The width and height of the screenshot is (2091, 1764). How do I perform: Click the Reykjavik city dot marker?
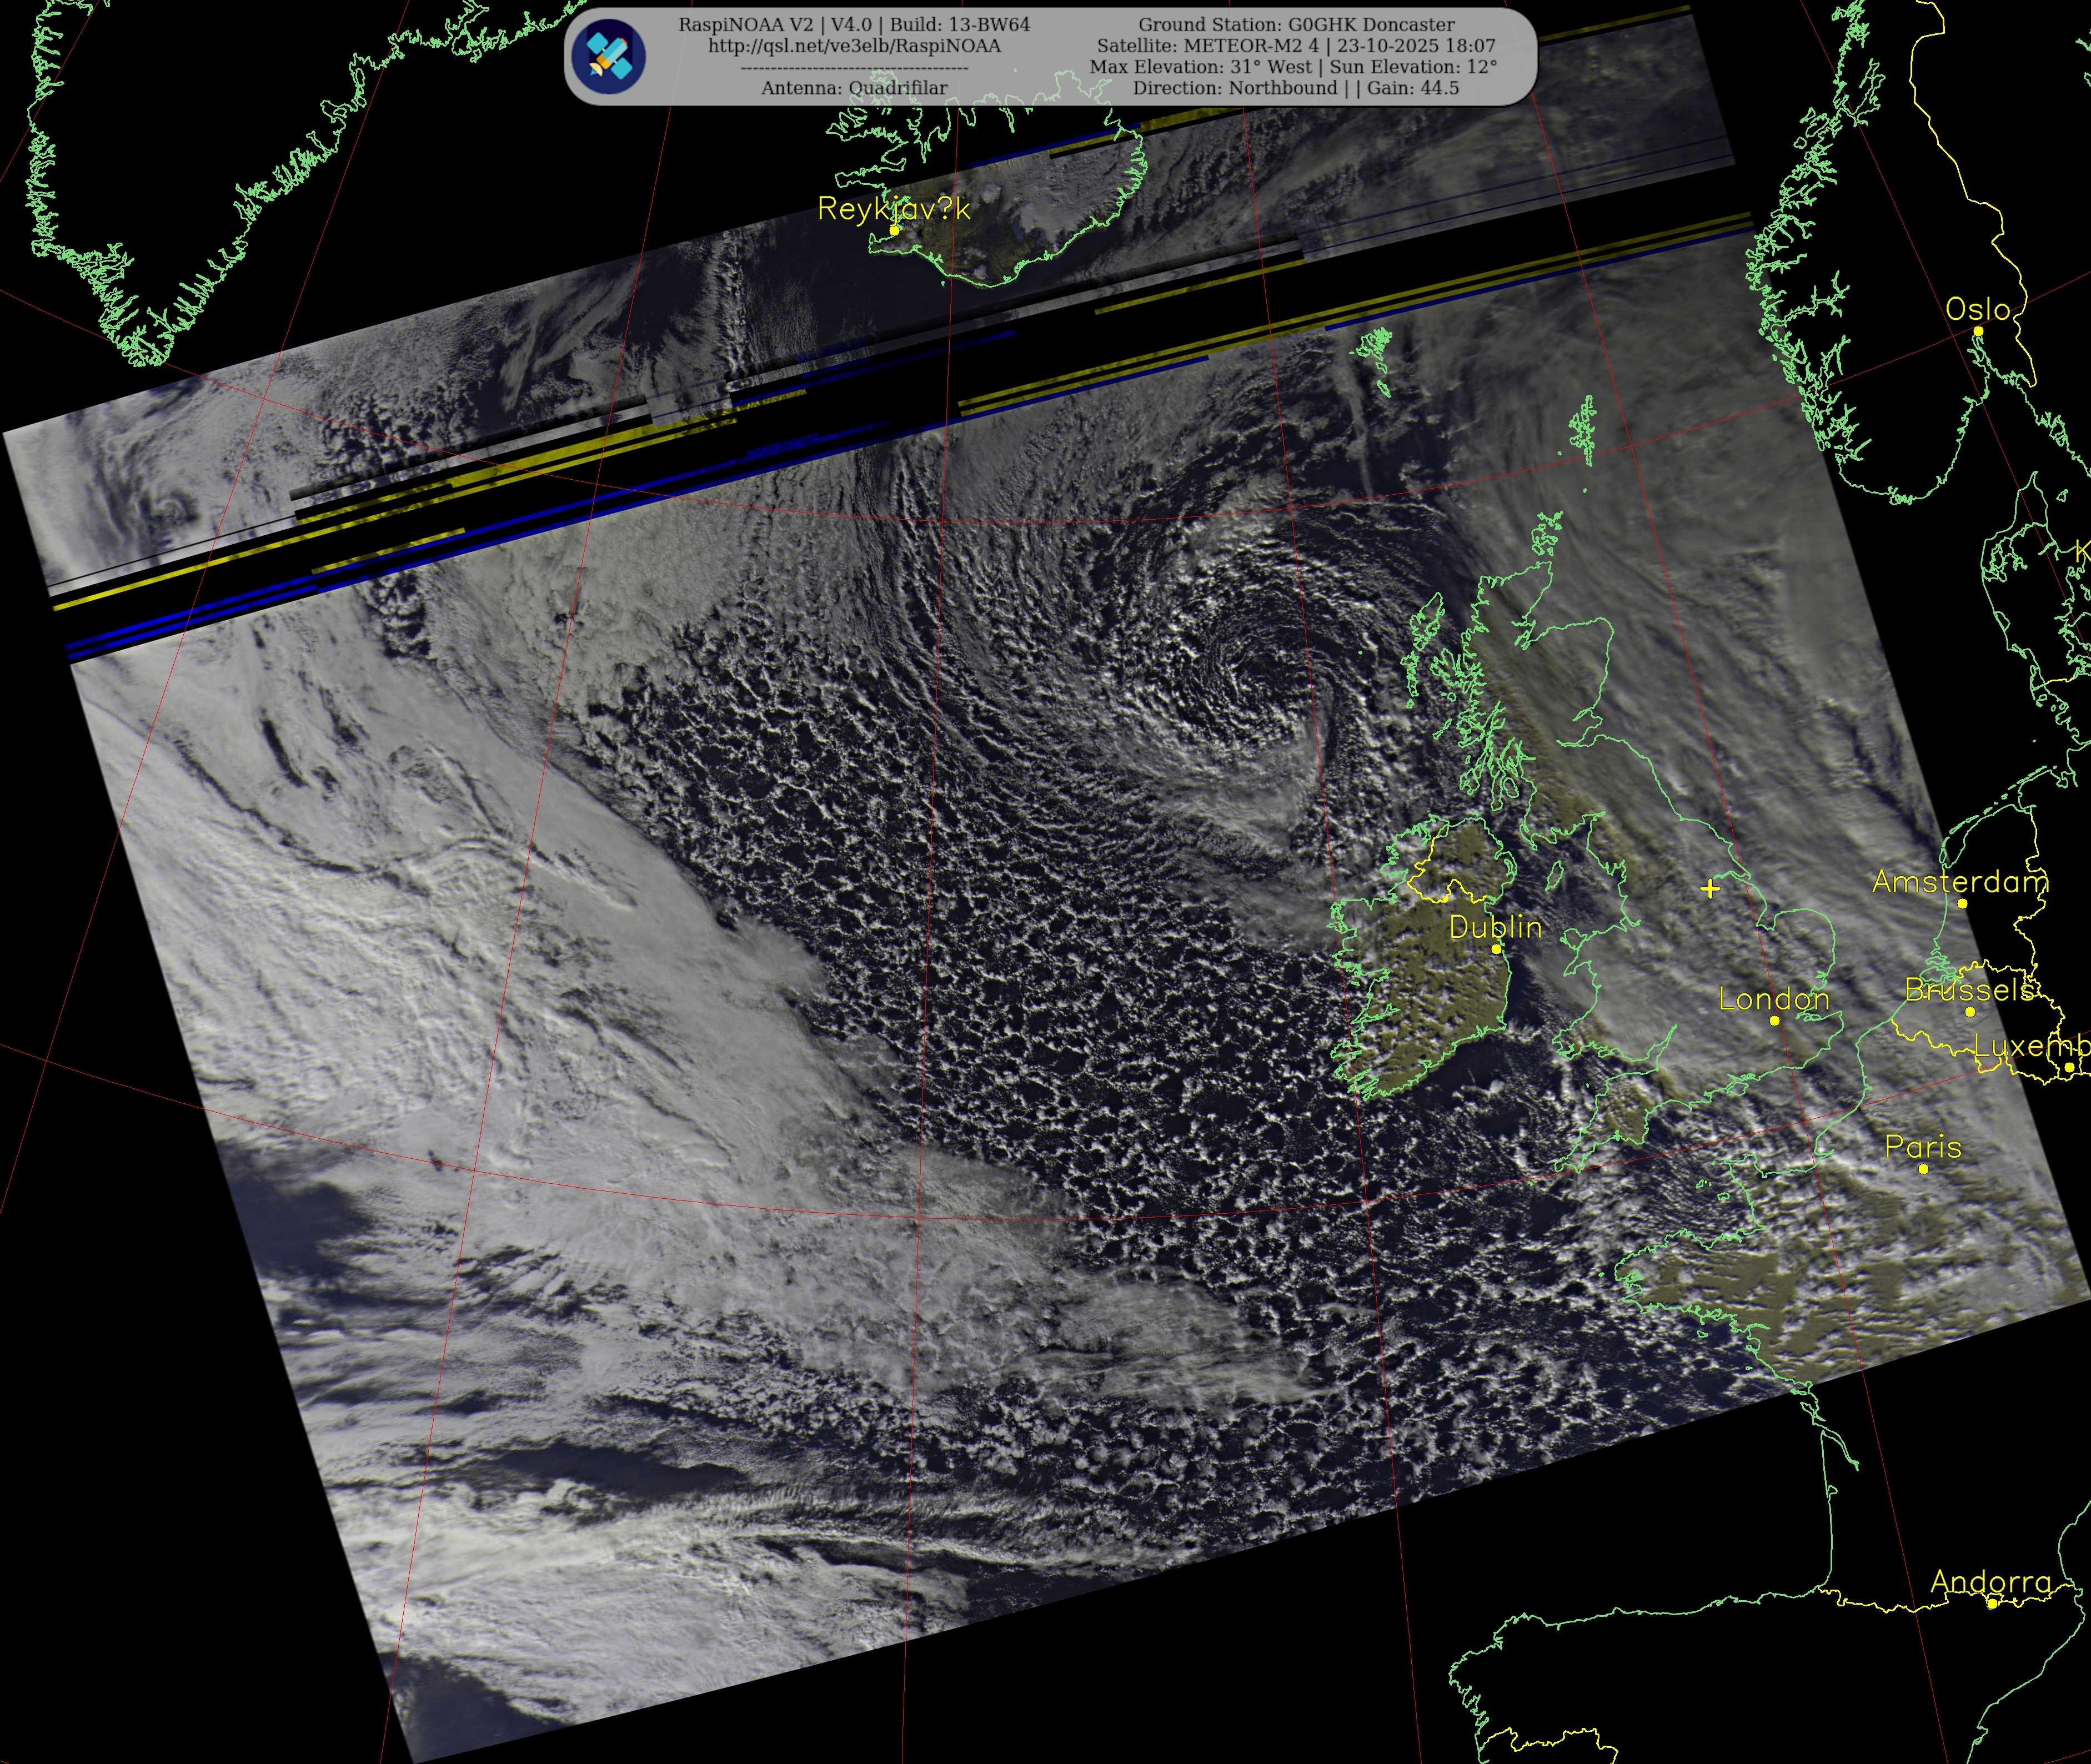click(x=895, y=230)
